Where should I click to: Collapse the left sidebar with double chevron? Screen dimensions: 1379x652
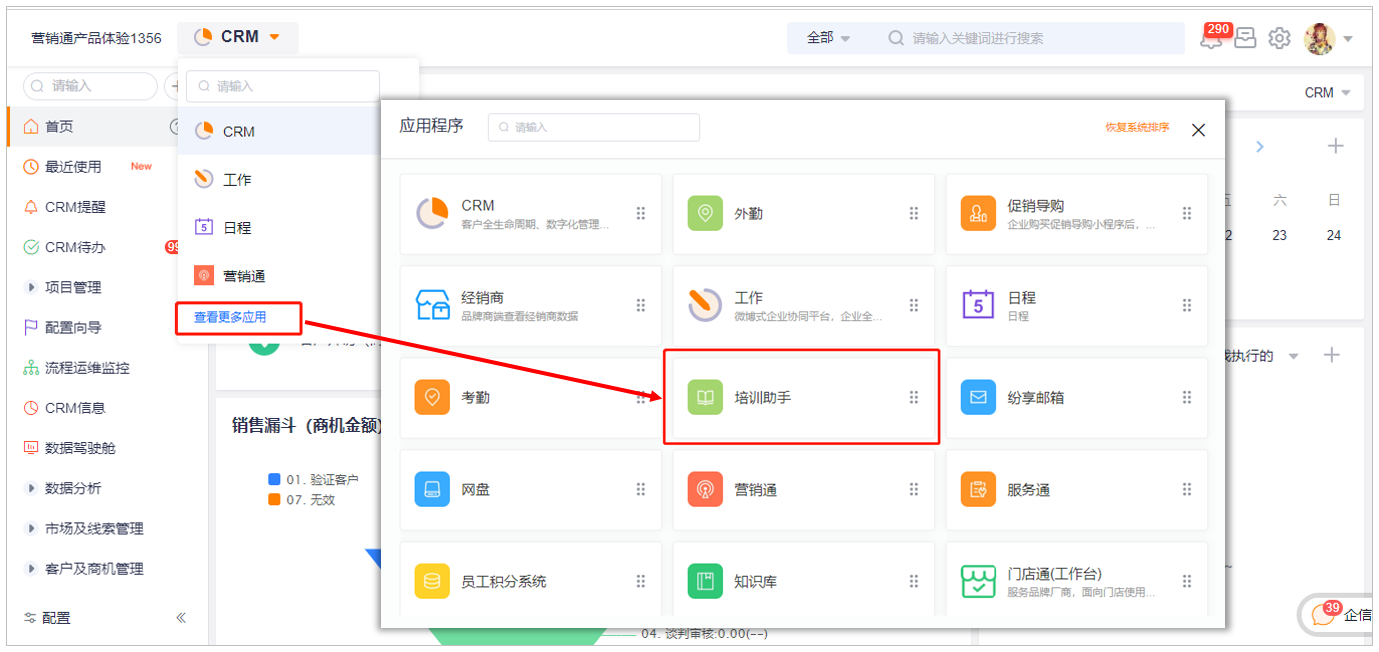tap(181, 618)
